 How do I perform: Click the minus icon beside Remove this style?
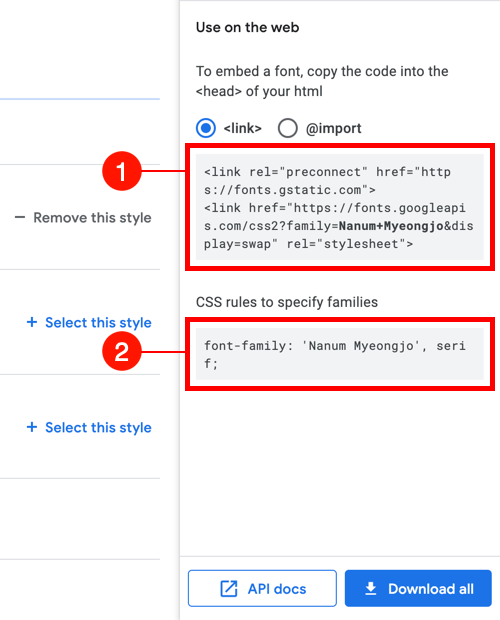tap(20, 217)
